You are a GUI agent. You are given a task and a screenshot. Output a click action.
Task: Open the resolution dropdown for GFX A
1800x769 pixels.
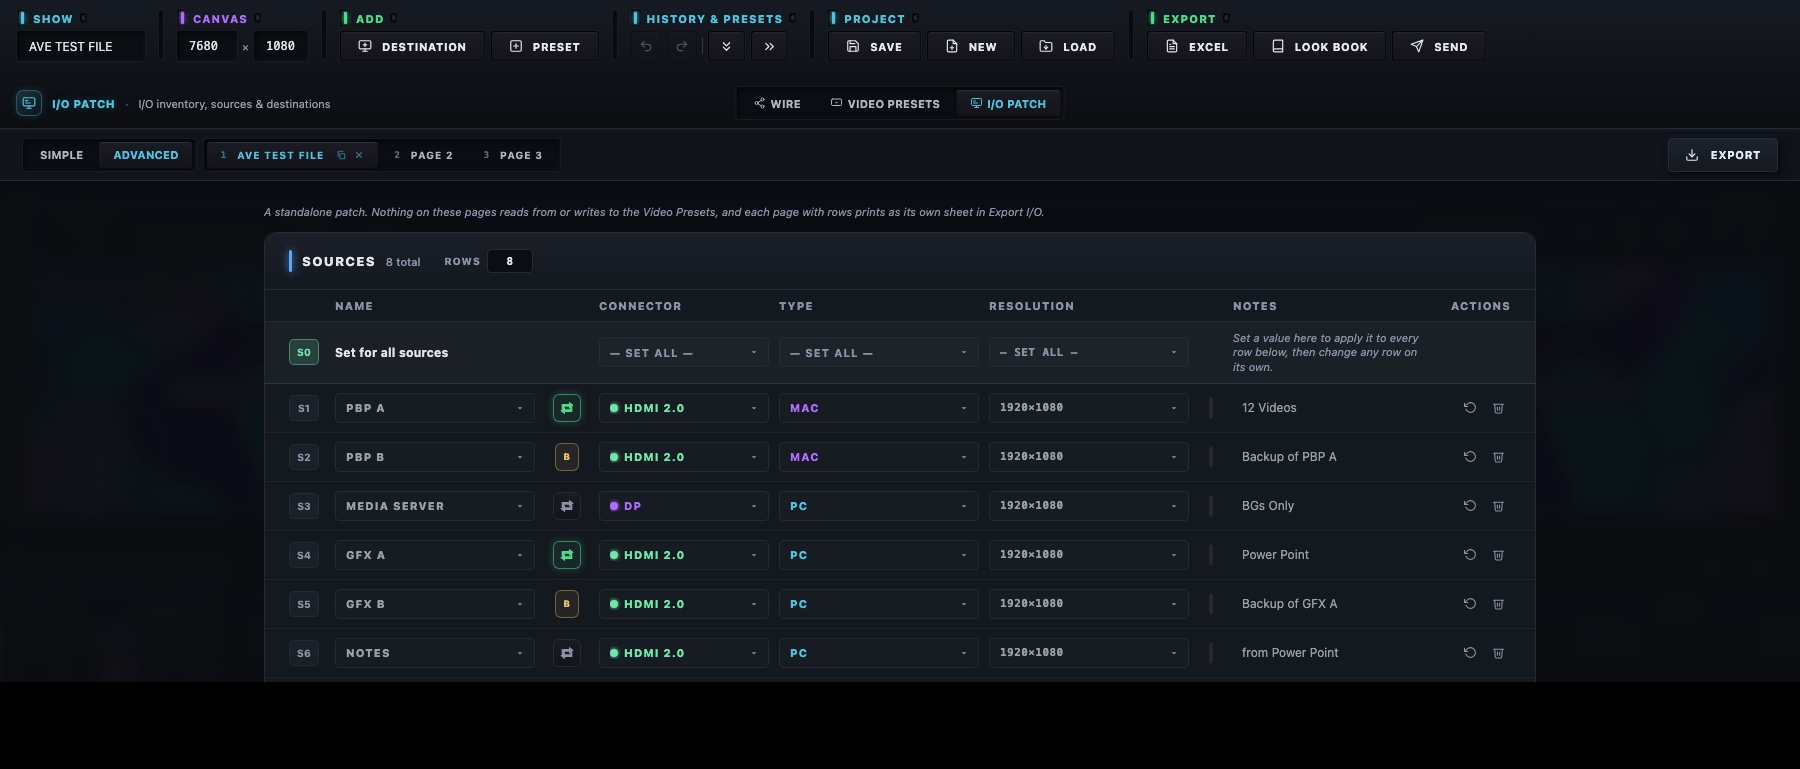tap(1089, 555)
